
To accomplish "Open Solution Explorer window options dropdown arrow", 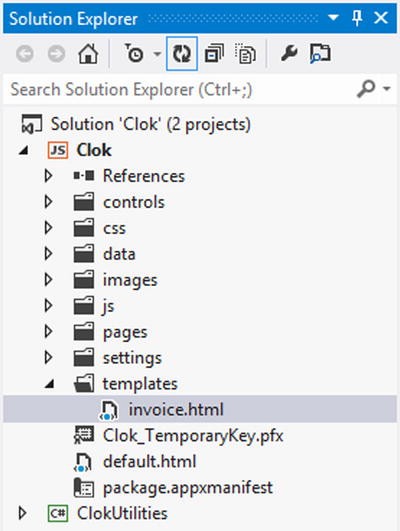I will click(x=333, y=18).
